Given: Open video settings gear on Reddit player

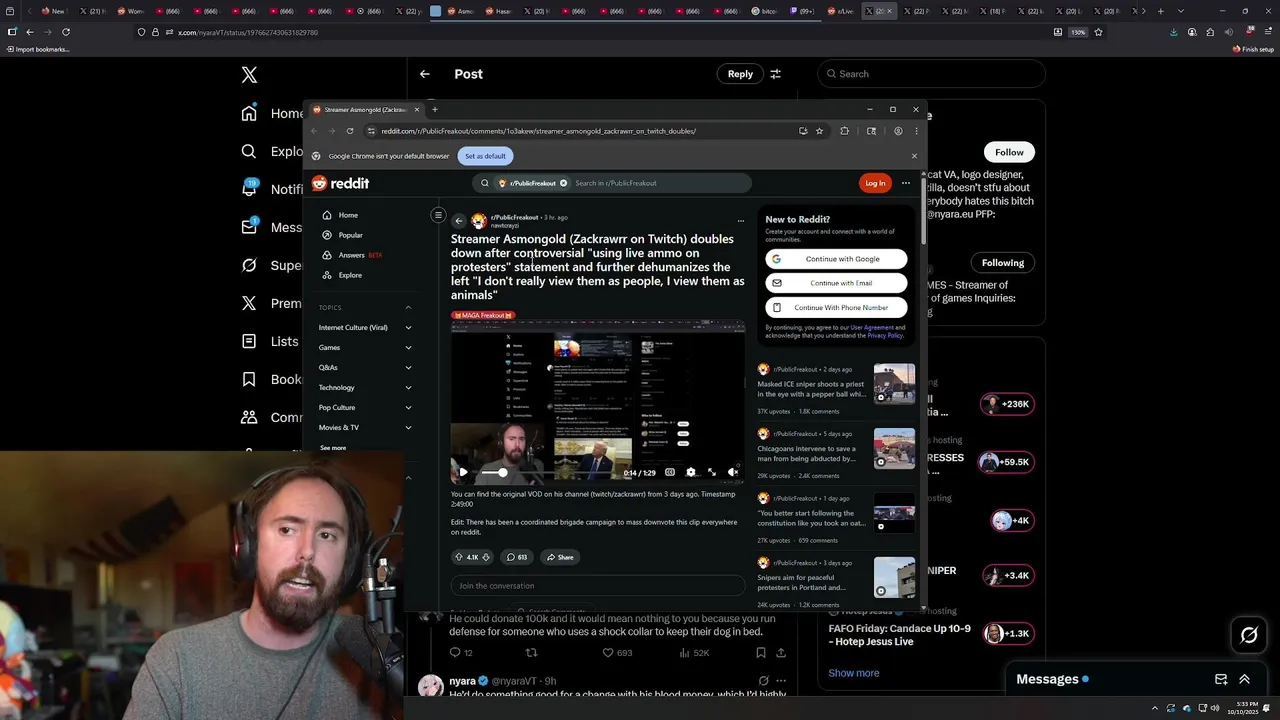Looking at the screenshot, I should (x=690, y=472).
